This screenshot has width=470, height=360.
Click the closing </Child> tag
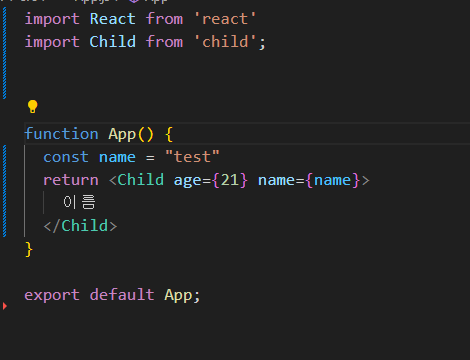[80, 226]
